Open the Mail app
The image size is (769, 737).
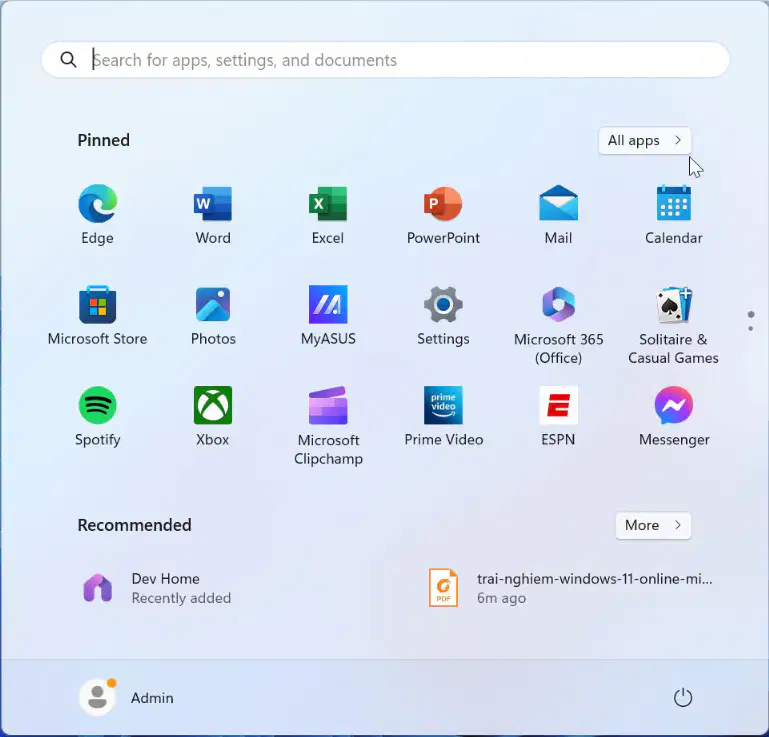point(559,215)
